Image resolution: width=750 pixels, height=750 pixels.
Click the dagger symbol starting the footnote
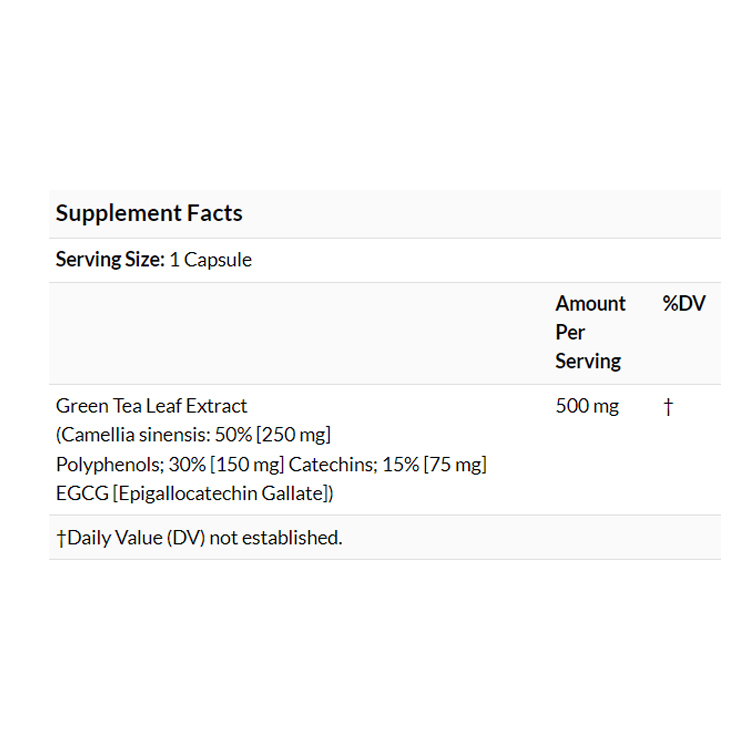coord(61,538)
